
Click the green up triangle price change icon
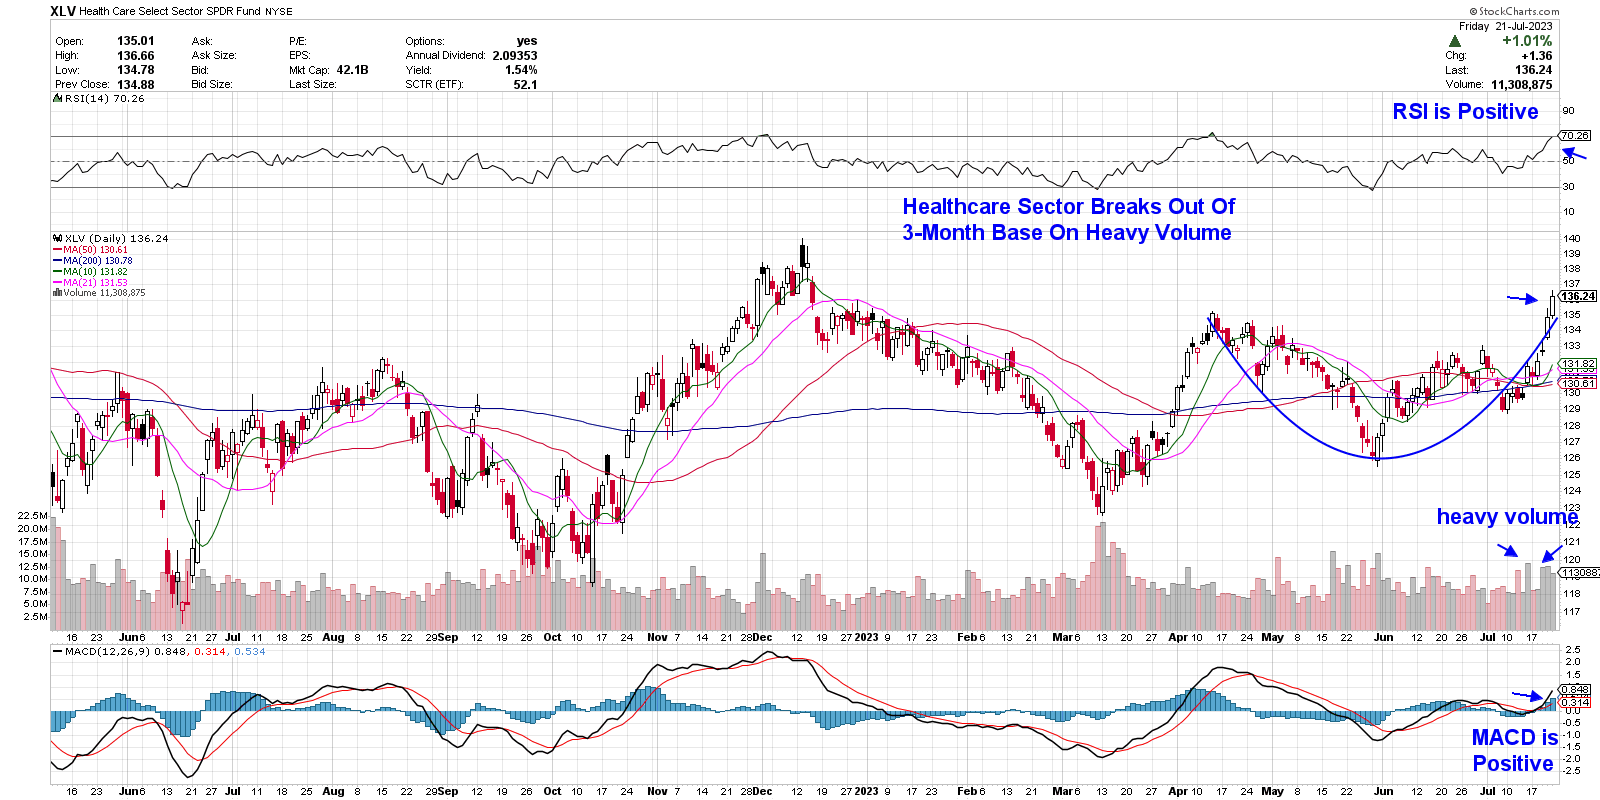pyautogui.click(x=1454, y=42)
